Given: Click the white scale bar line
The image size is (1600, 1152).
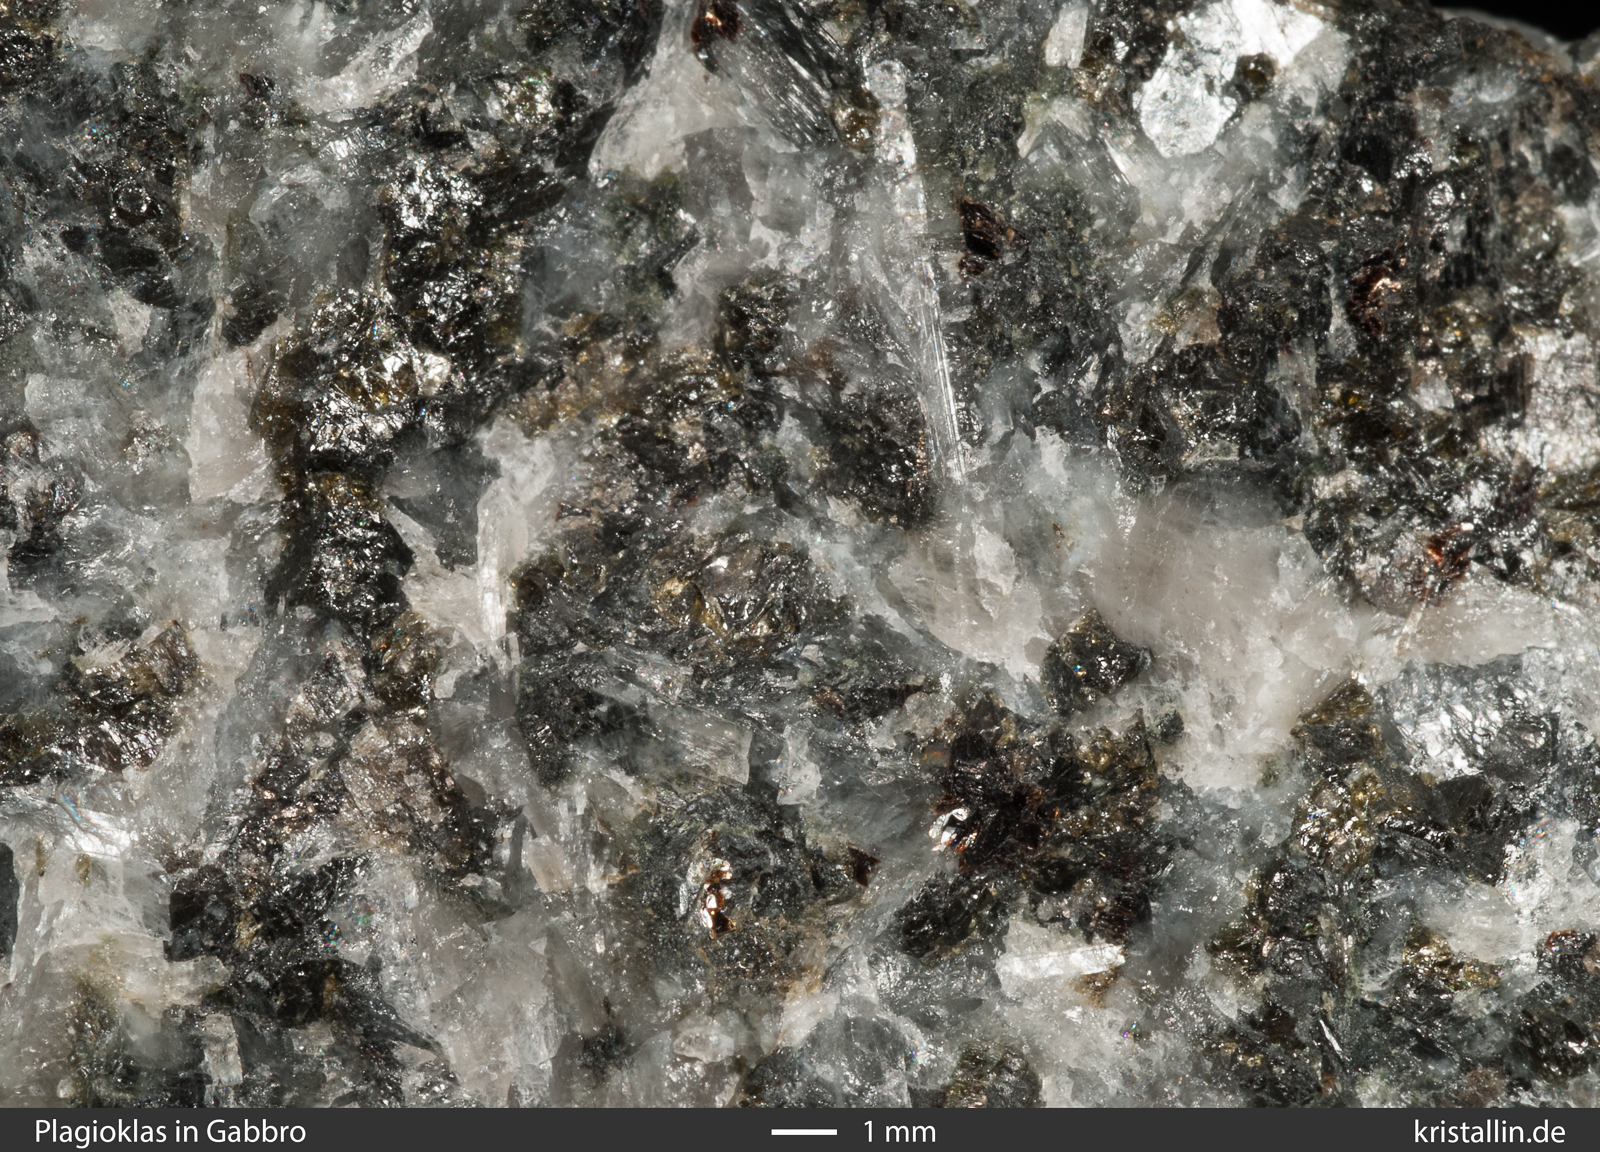Looking at the screenshot, I should [x=804, y=1132].
